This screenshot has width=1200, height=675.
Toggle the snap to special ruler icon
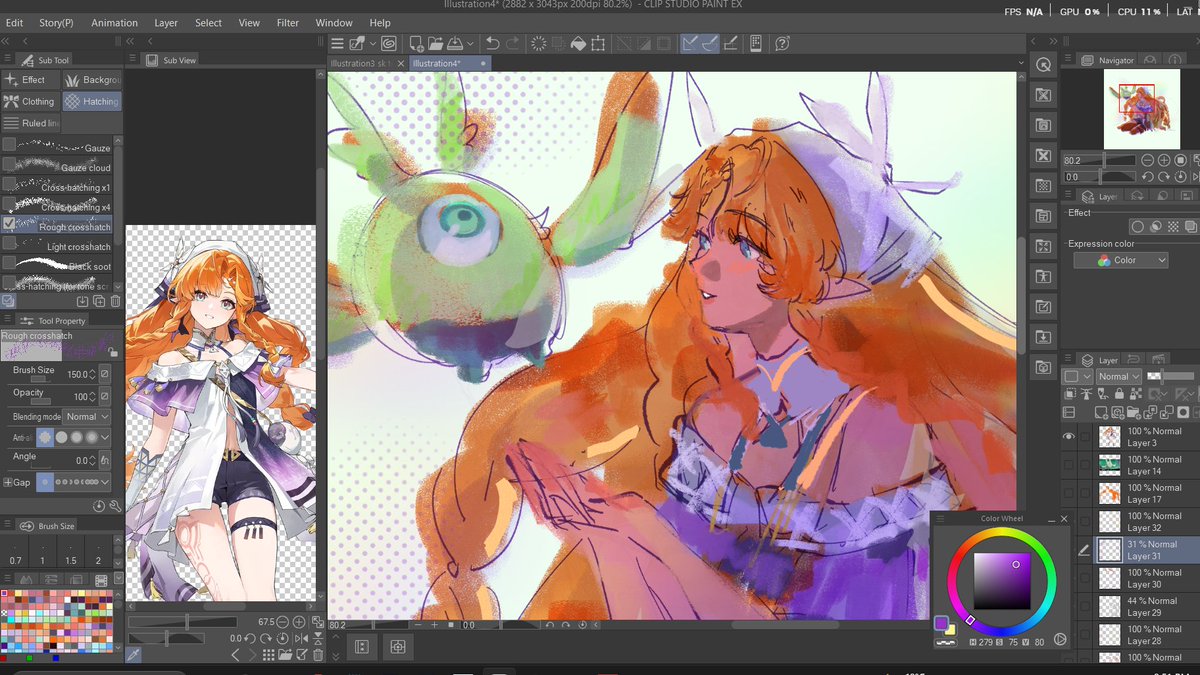[x=709, y=43]
